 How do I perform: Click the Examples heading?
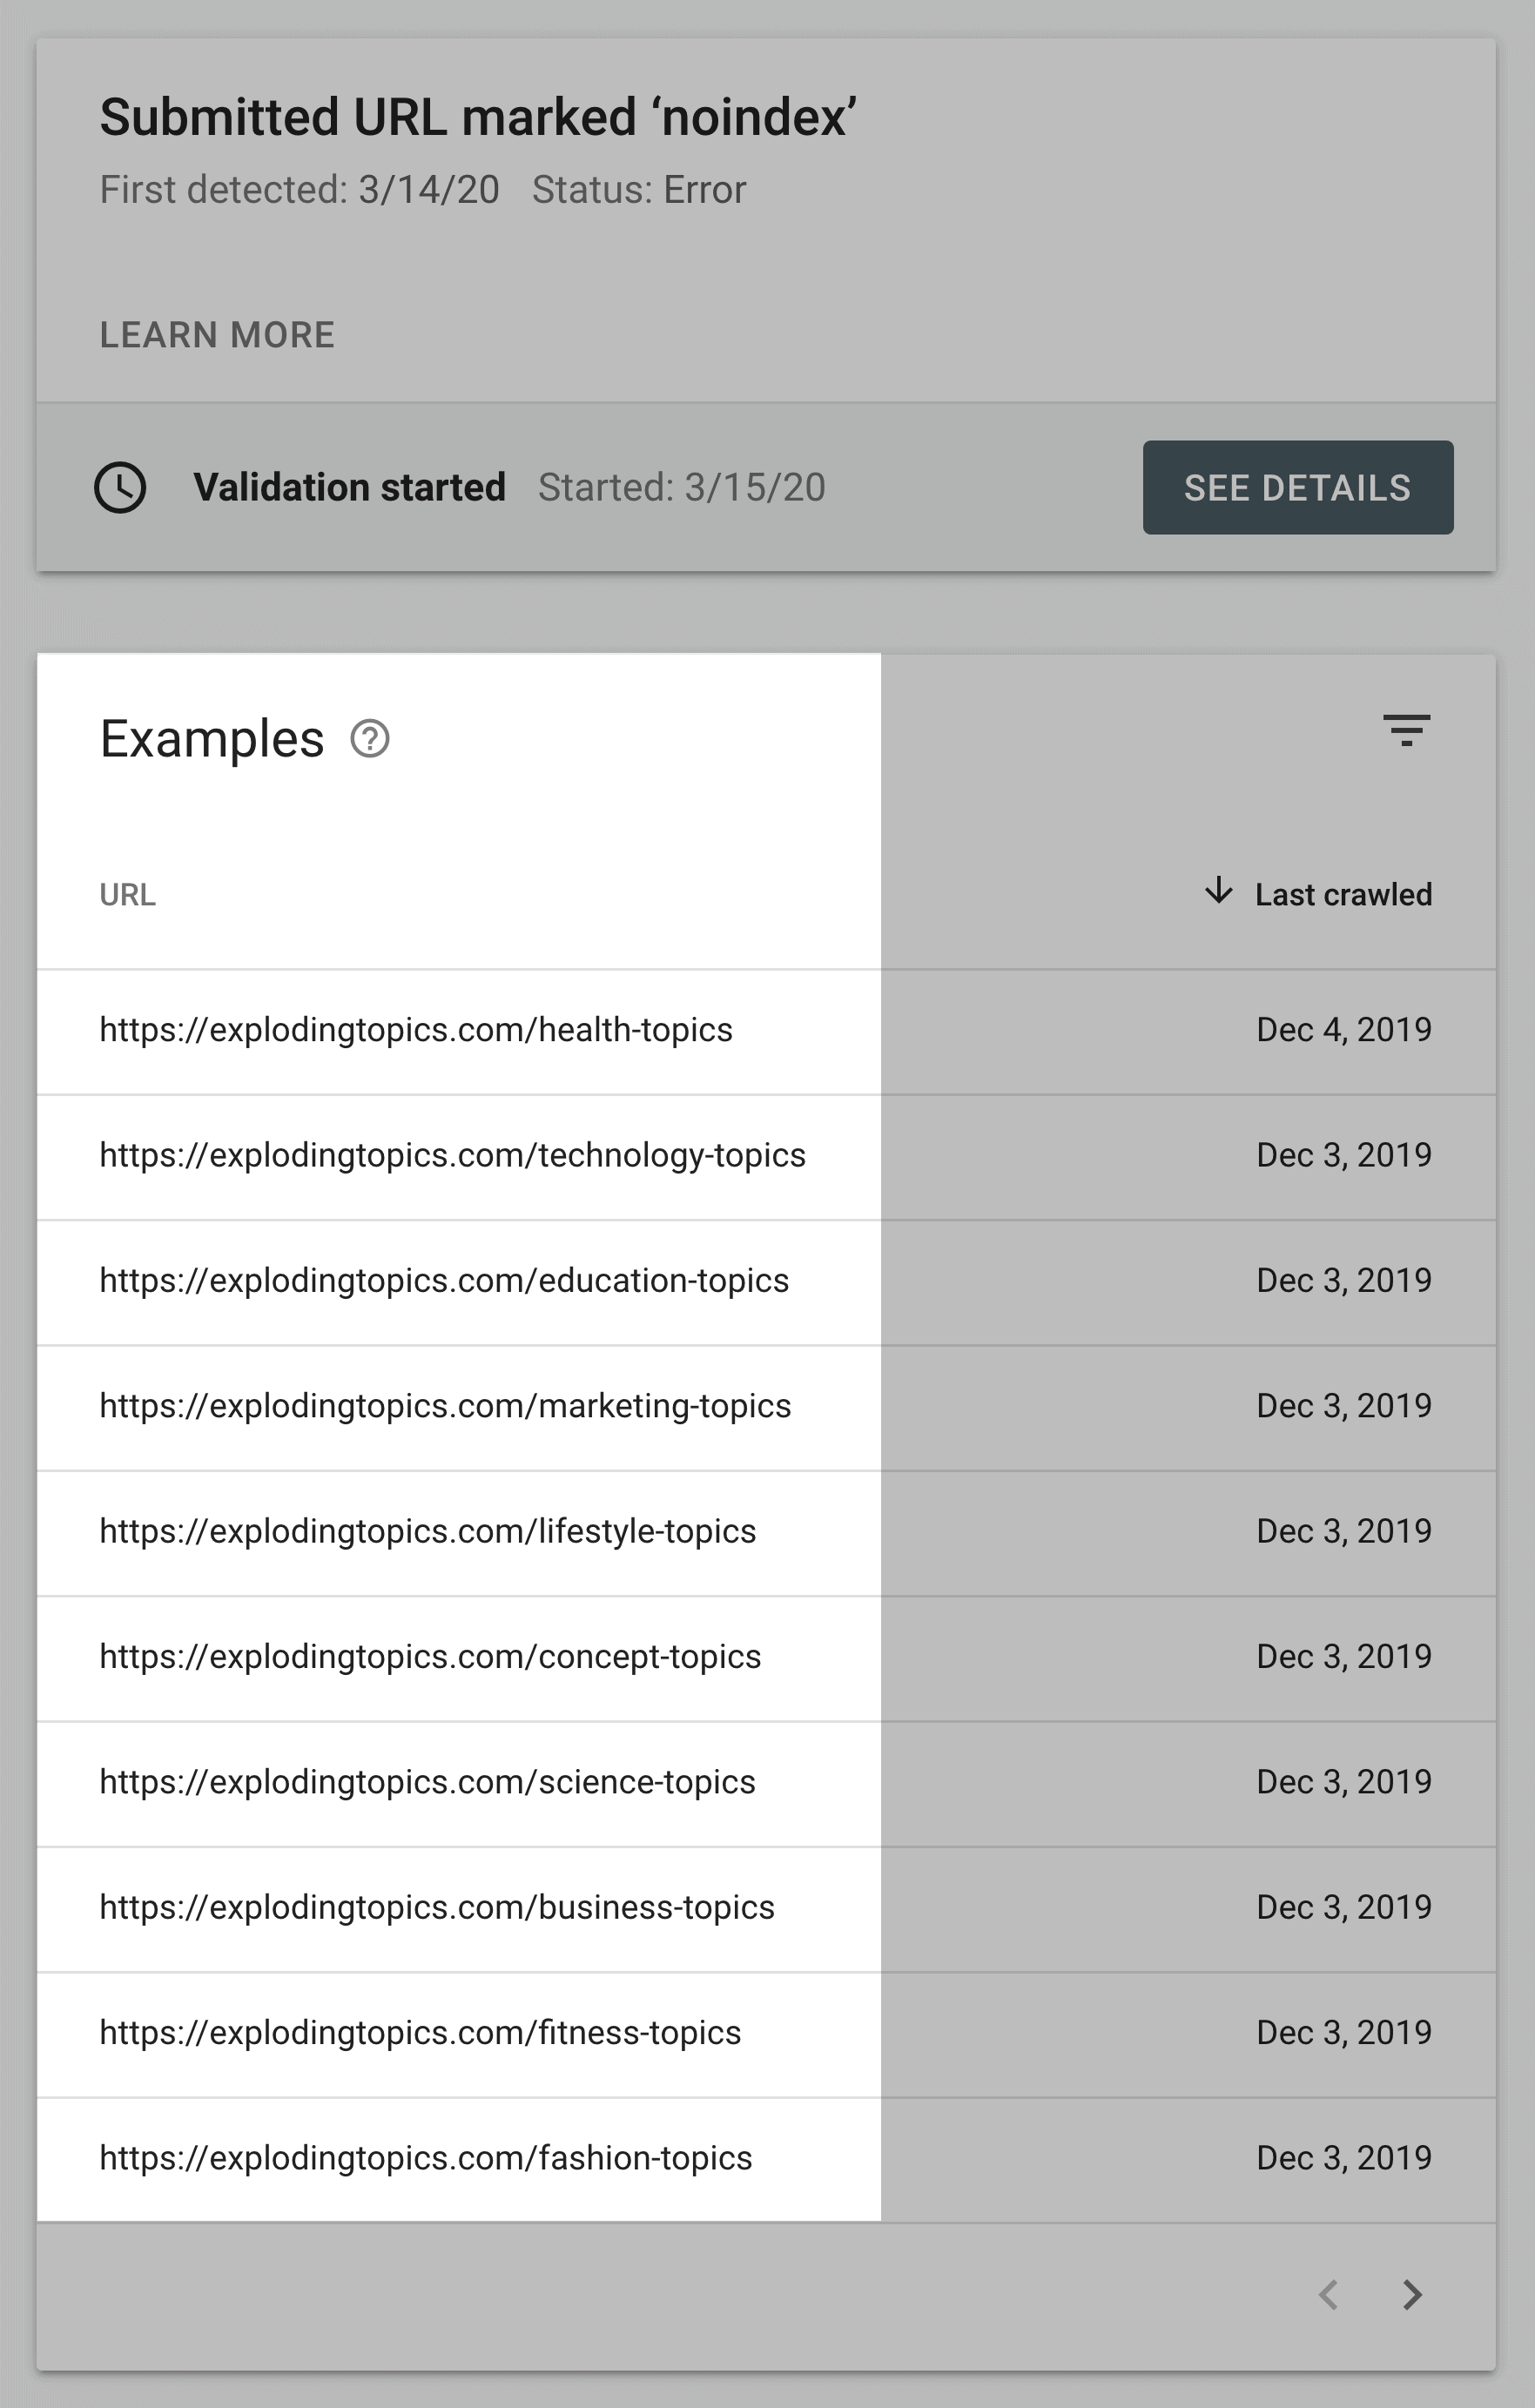pos(212,739)
